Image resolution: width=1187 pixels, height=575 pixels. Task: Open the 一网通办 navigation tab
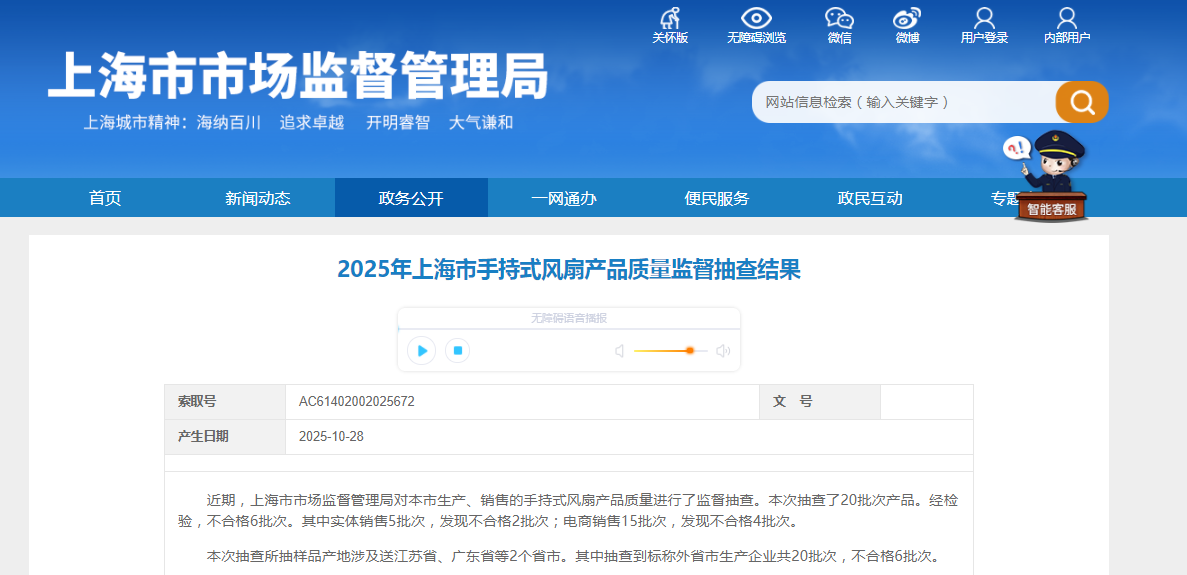coord(564,198)
